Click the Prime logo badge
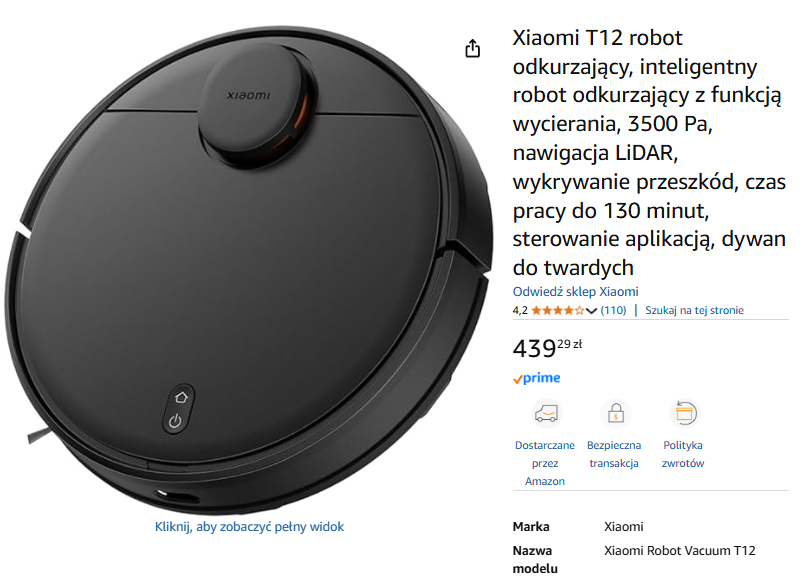Screen dimensions: 803x584 point(537,379)
